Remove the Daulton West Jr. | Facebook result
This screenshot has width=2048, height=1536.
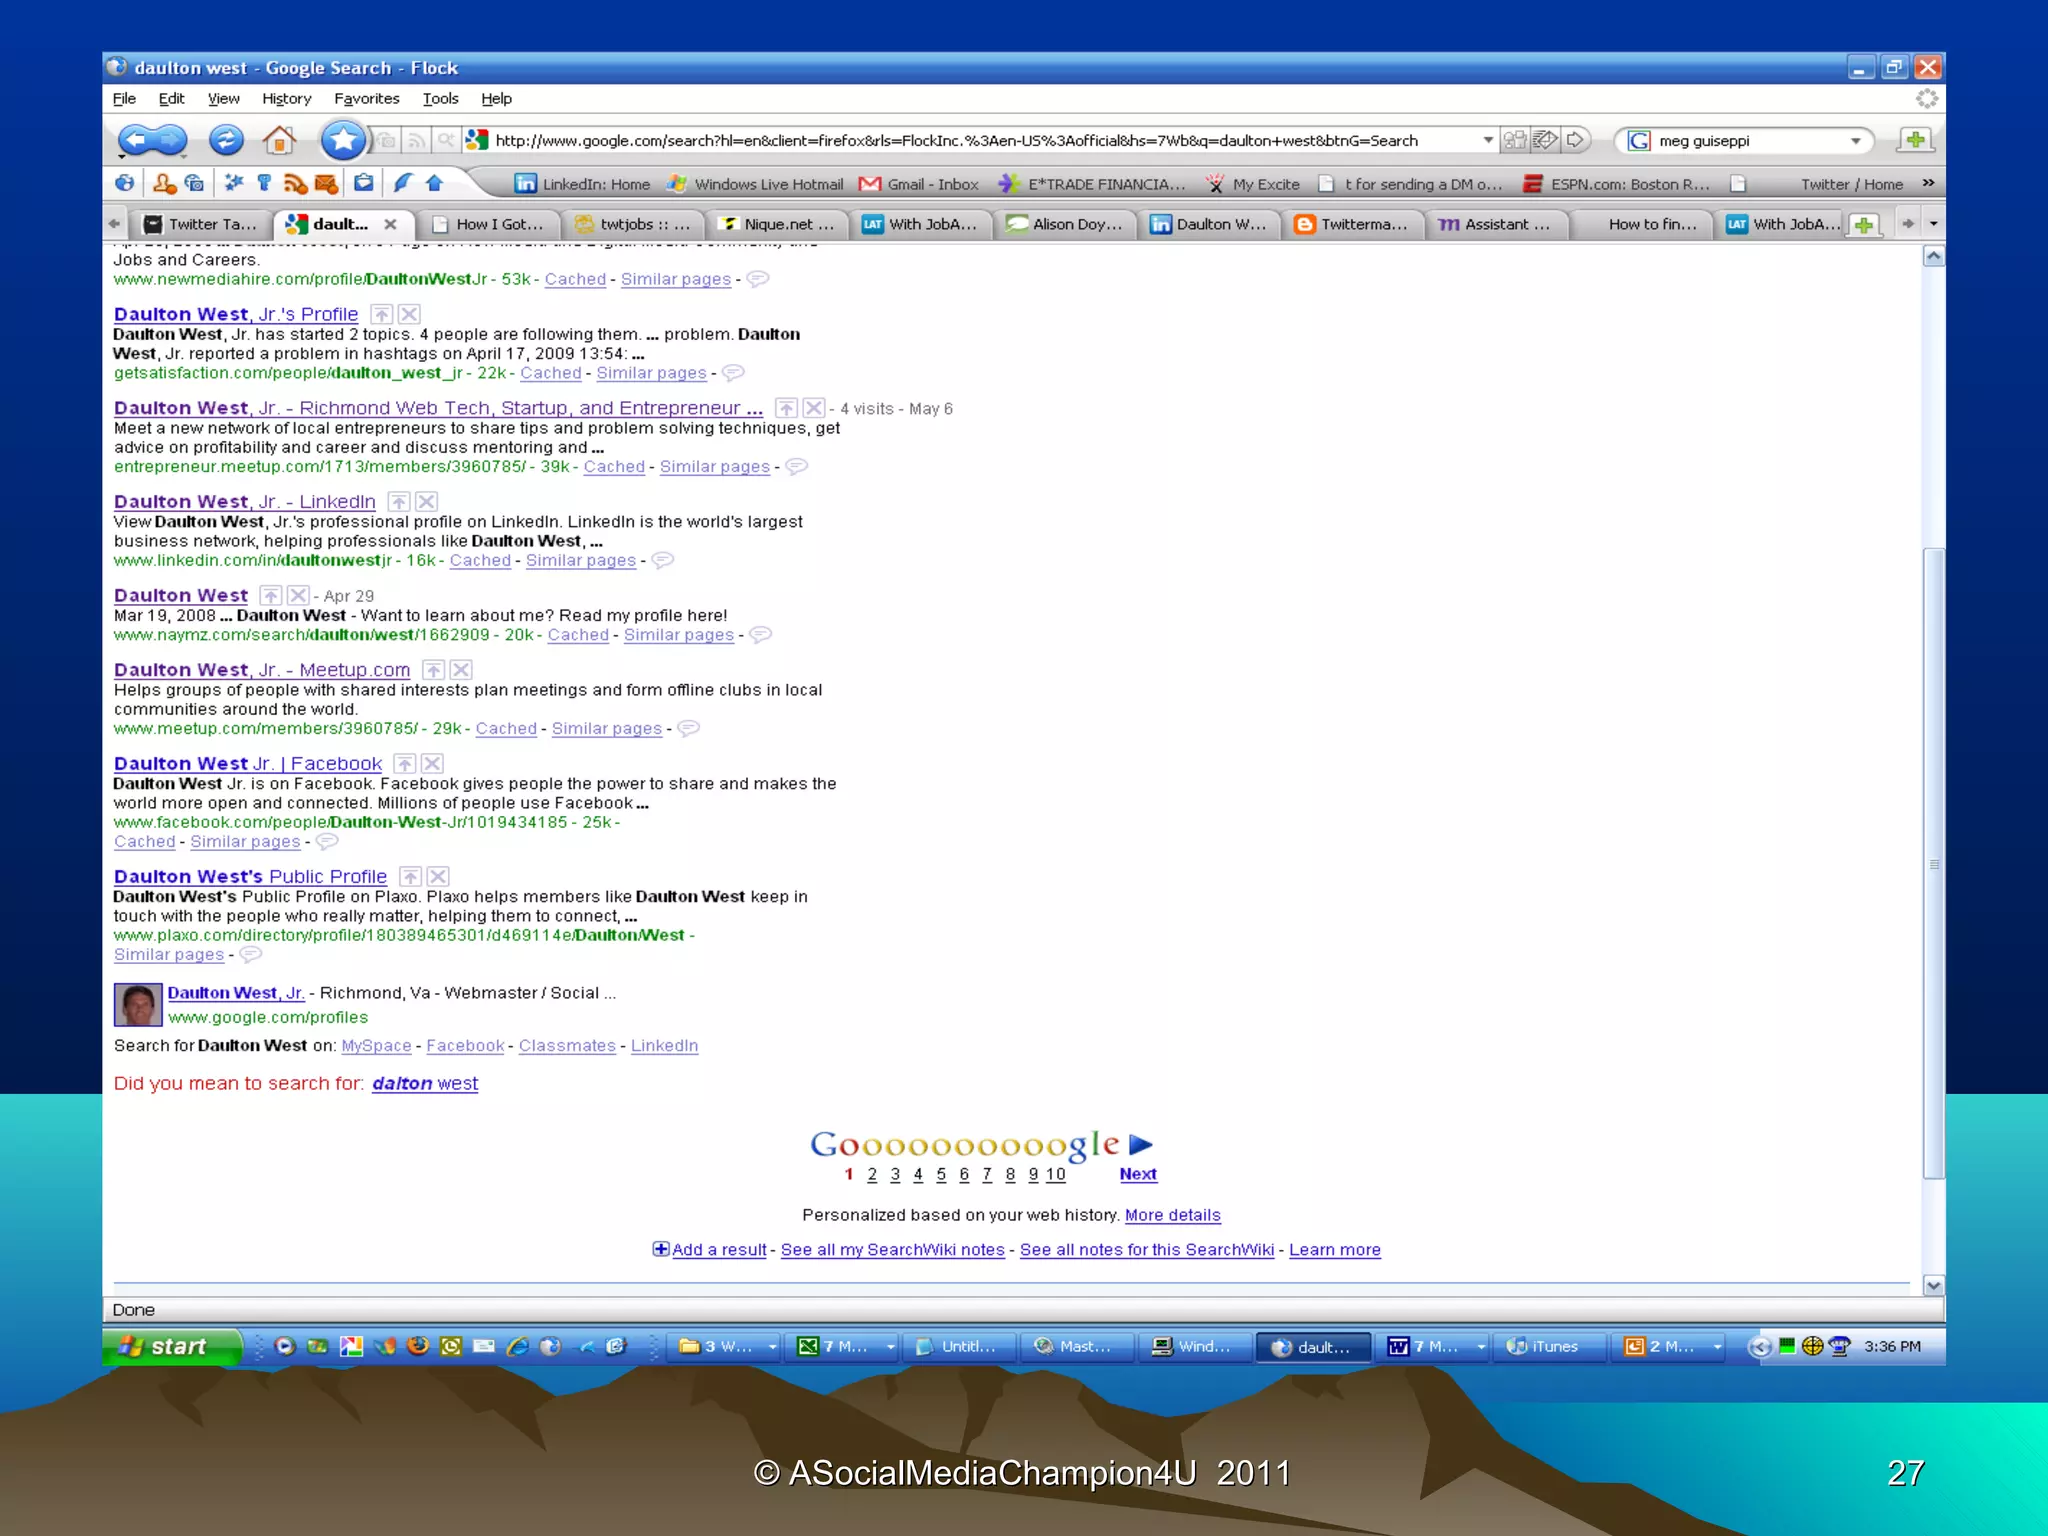pos(432,764)
